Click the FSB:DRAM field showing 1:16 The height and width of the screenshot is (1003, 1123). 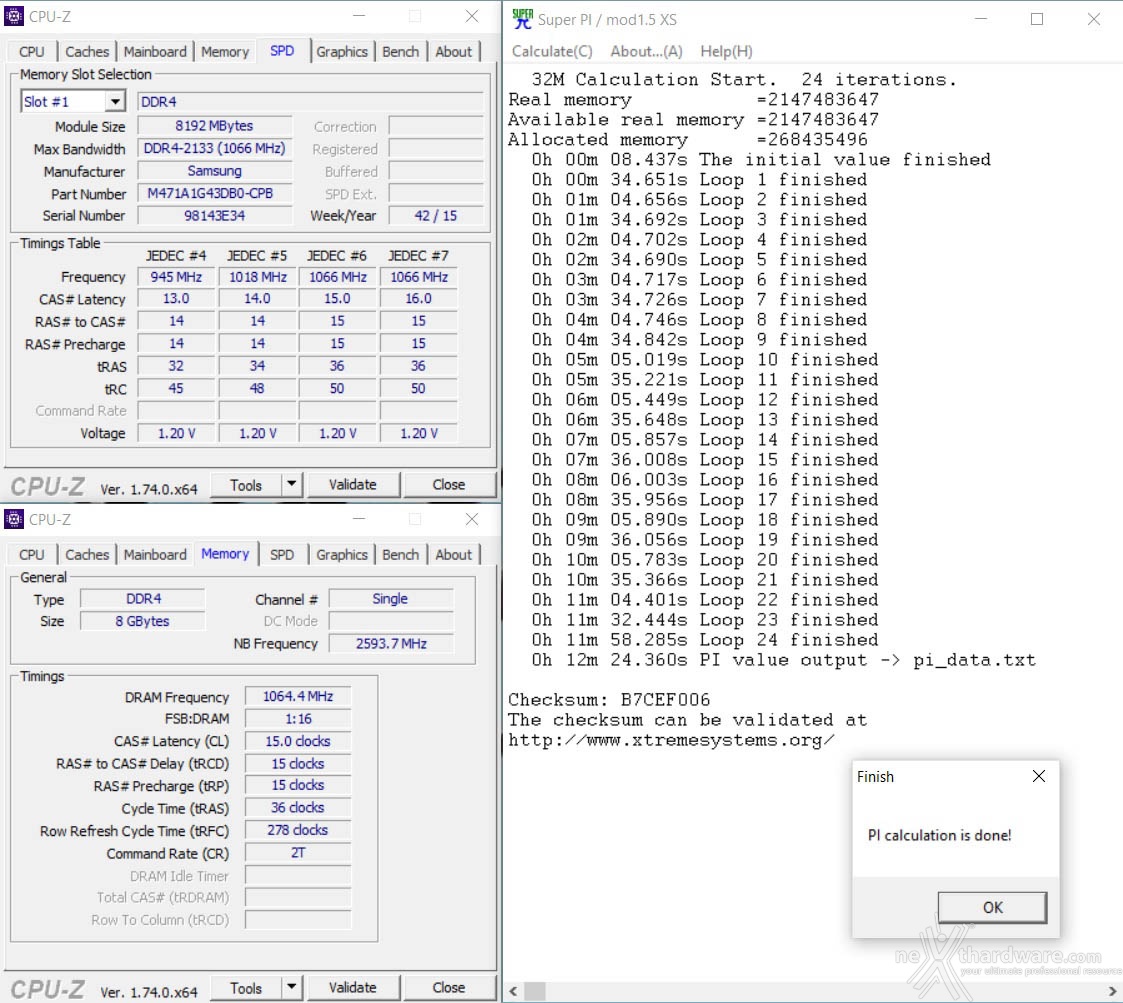298,719
